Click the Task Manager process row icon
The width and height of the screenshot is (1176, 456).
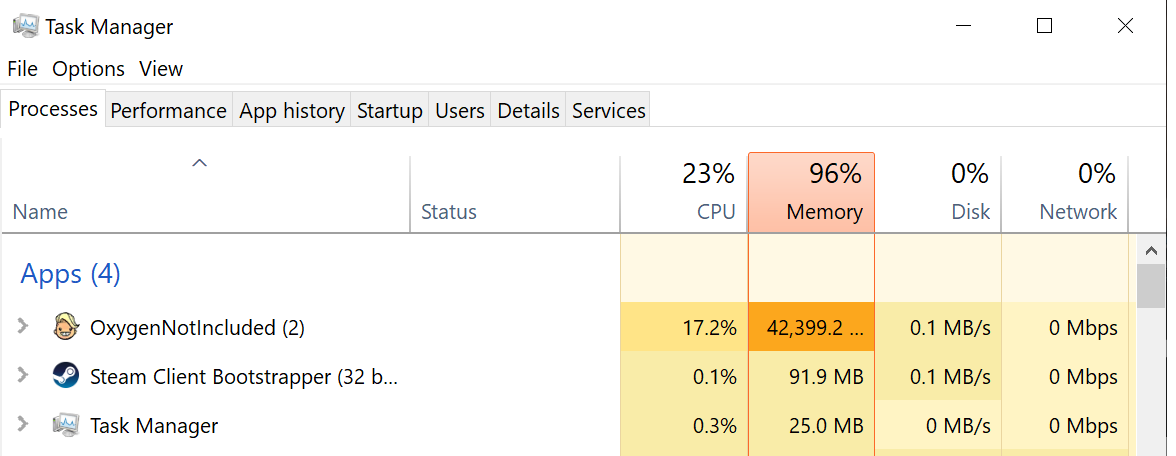tap(66, 426)
